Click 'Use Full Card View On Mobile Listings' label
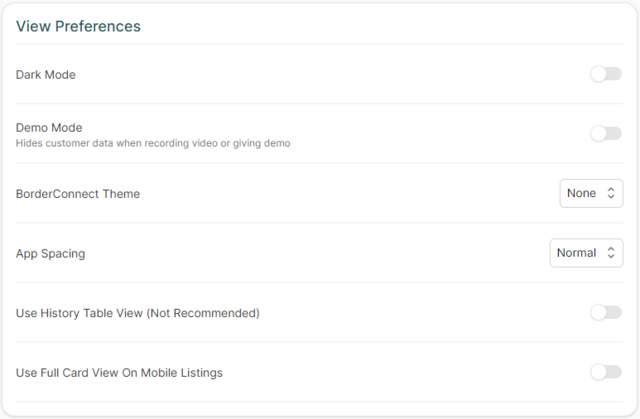Image resolution: width=640 pixels, height=419 pixels. 119,373
